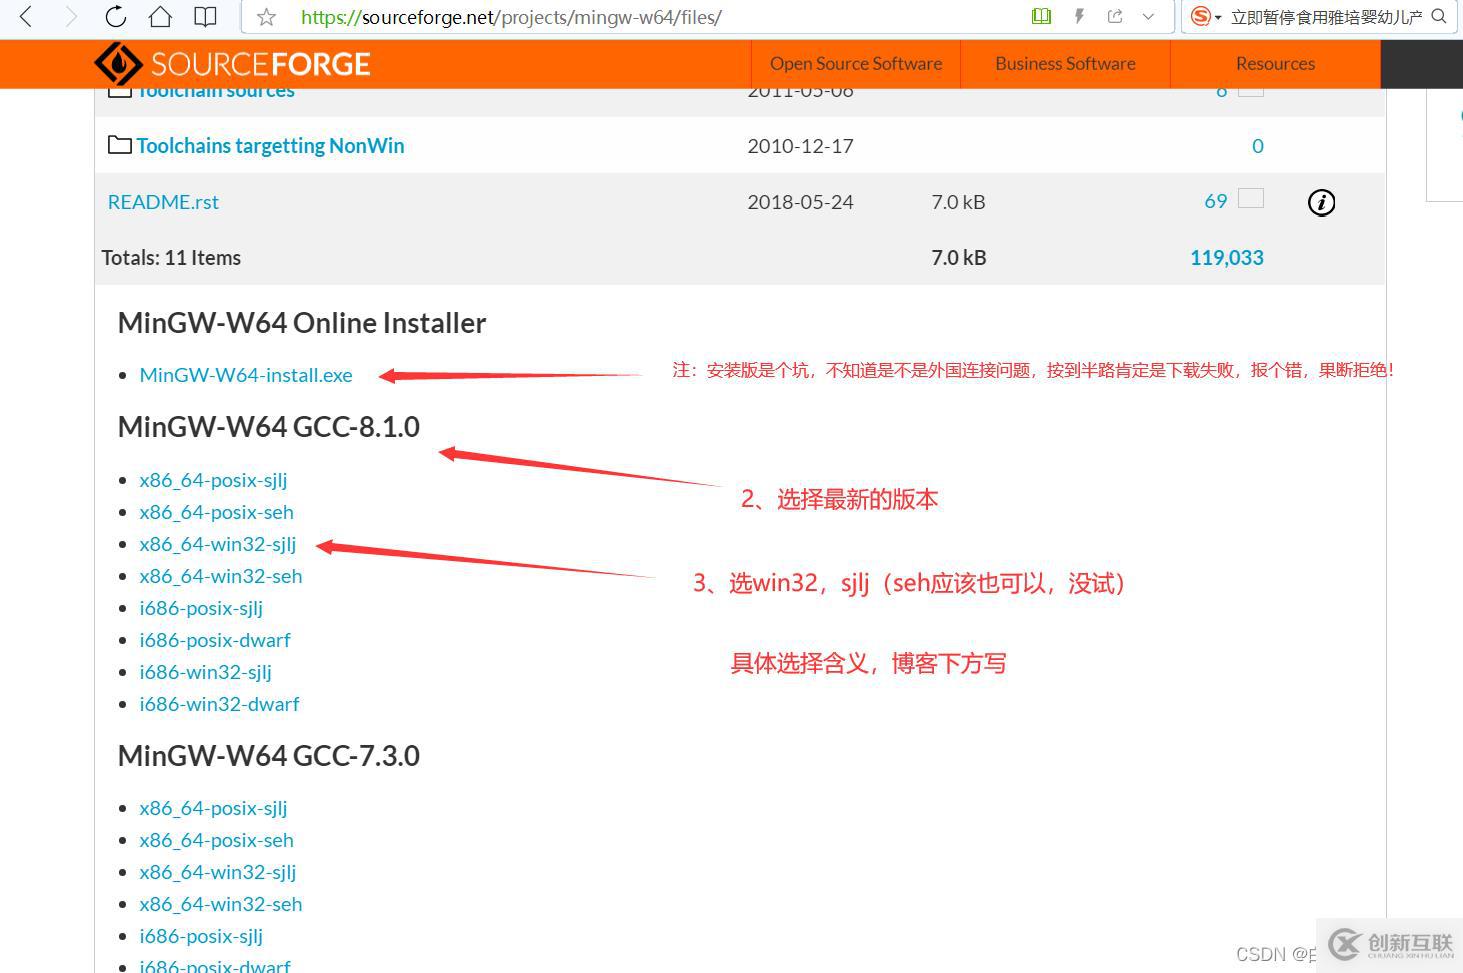Click the Totals: 11 Items text

pyautogui.click(x=171, y=258)
